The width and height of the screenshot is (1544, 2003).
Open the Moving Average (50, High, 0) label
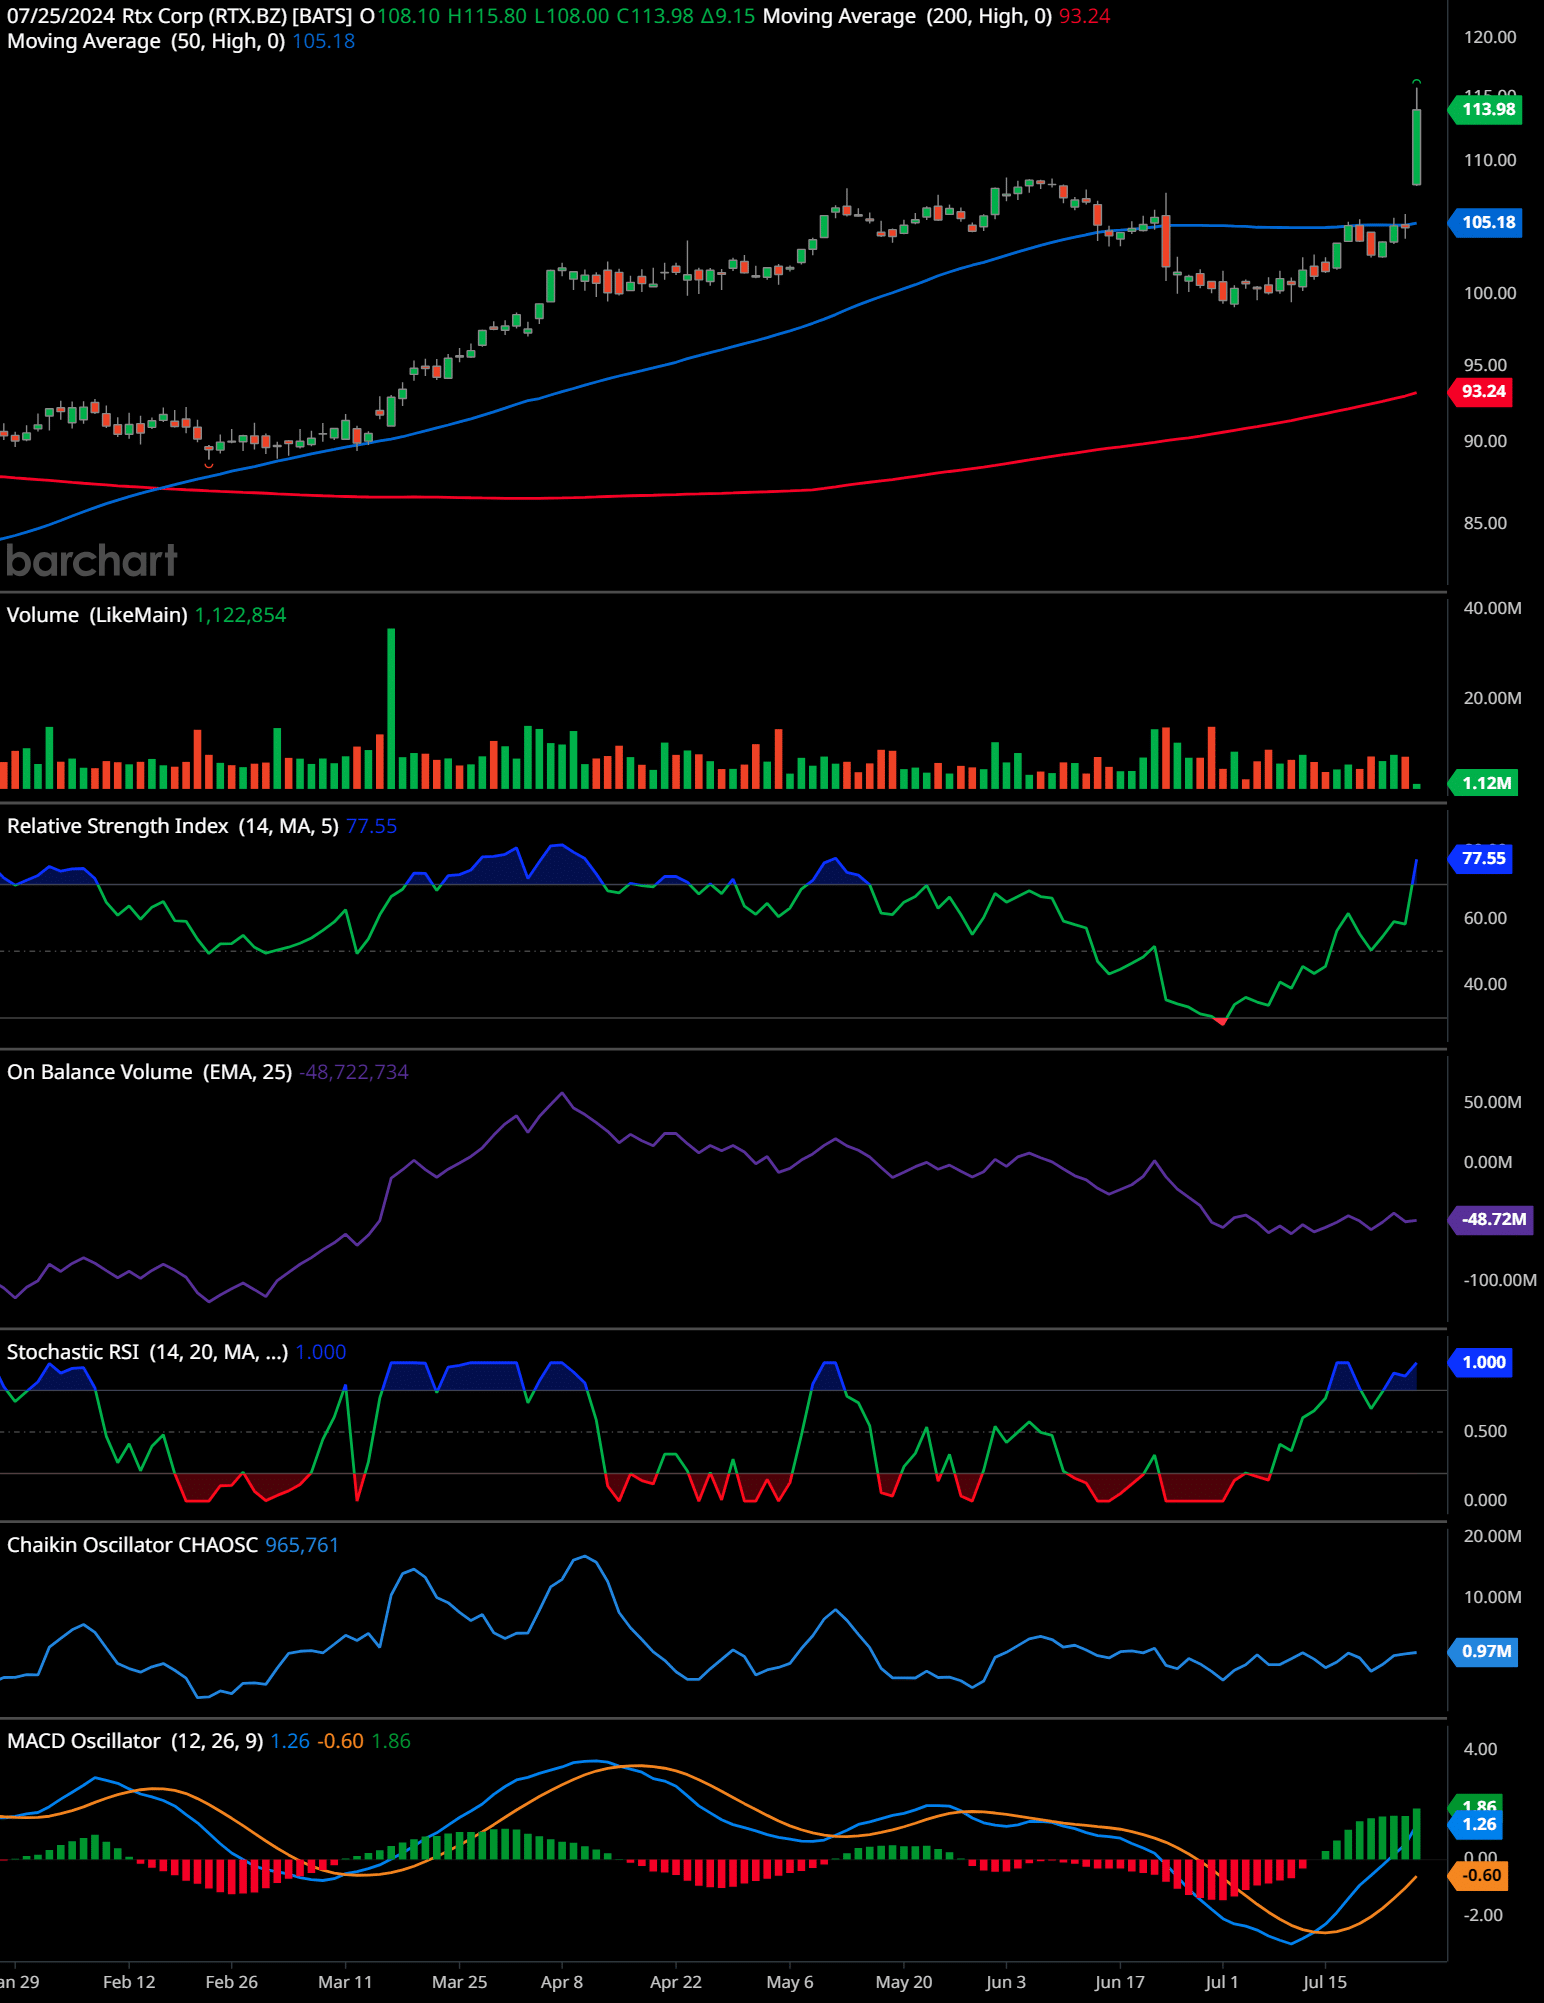(x=146, y=41)
